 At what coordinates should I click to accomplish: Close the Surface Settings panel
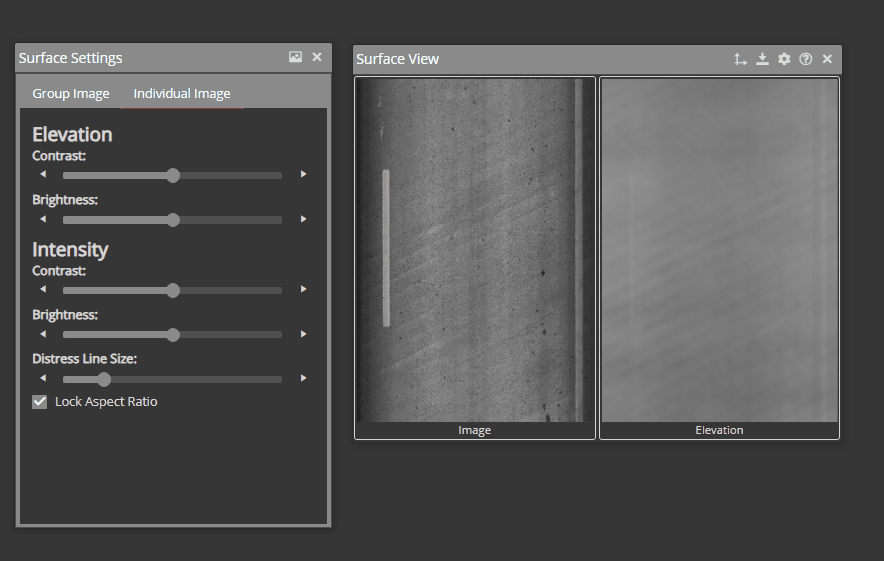tap(317, 58)
